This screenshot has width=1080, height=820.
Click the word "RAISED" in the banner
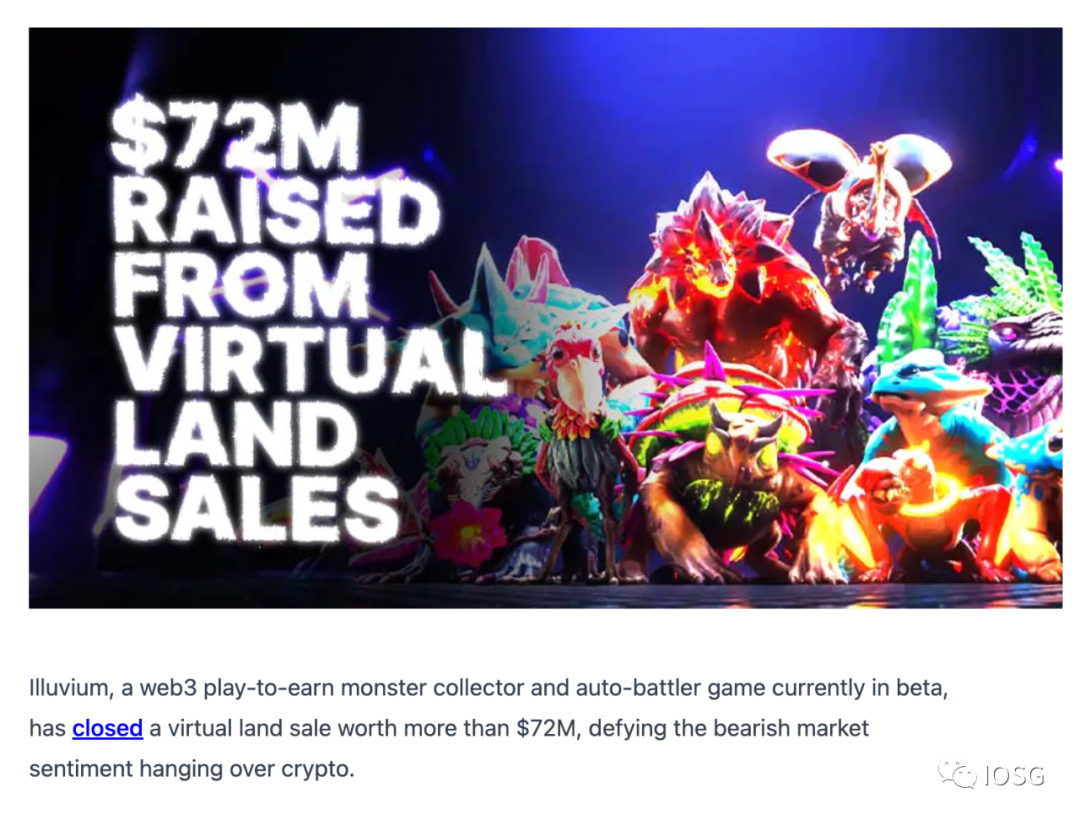(275, 213)
